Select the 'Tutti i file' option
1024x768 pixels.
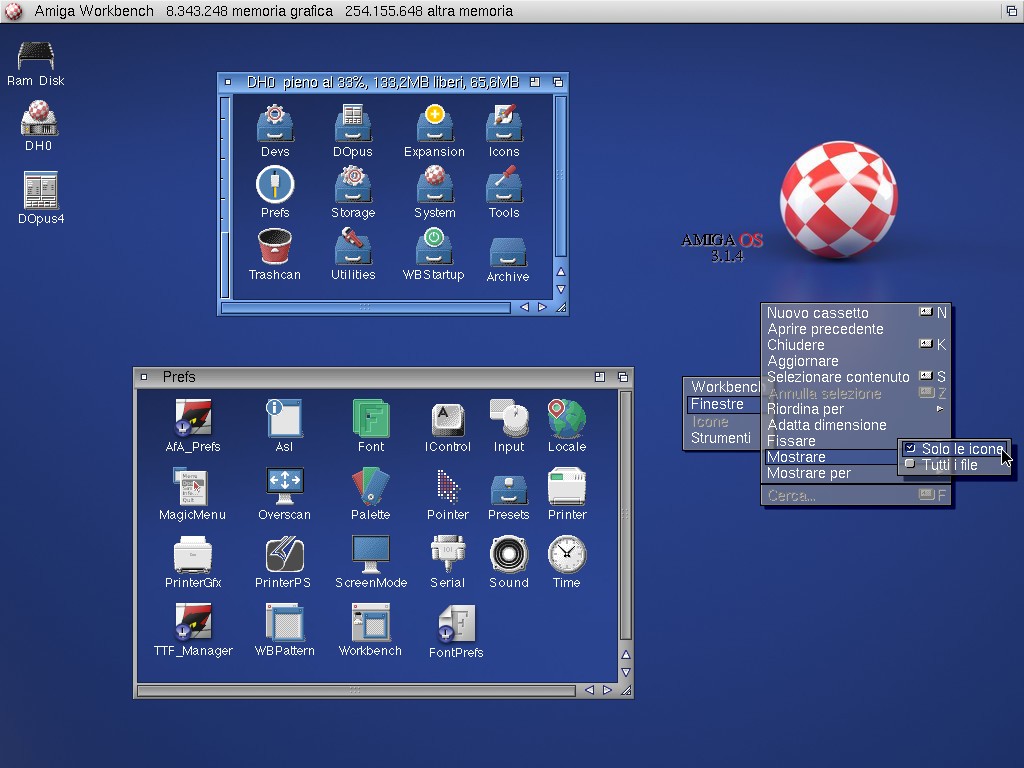(x=949, y=465)
